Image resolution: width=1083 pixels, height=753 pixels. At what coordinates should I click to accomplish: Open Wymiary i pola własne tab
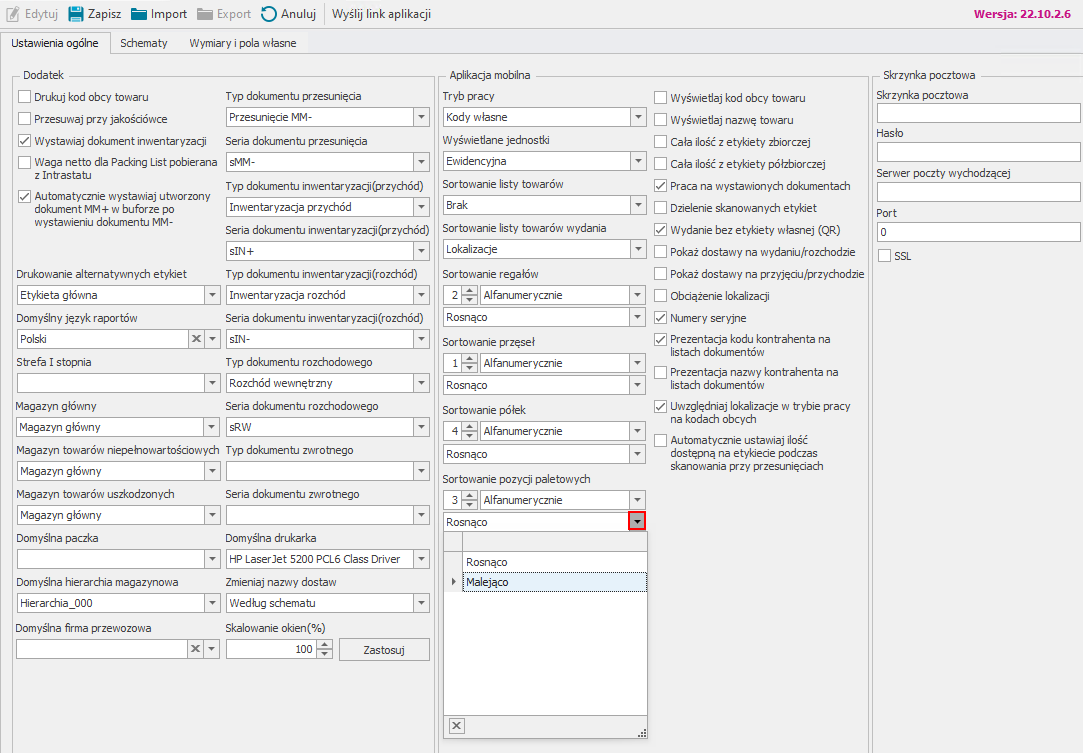click(x=242, y=44)
